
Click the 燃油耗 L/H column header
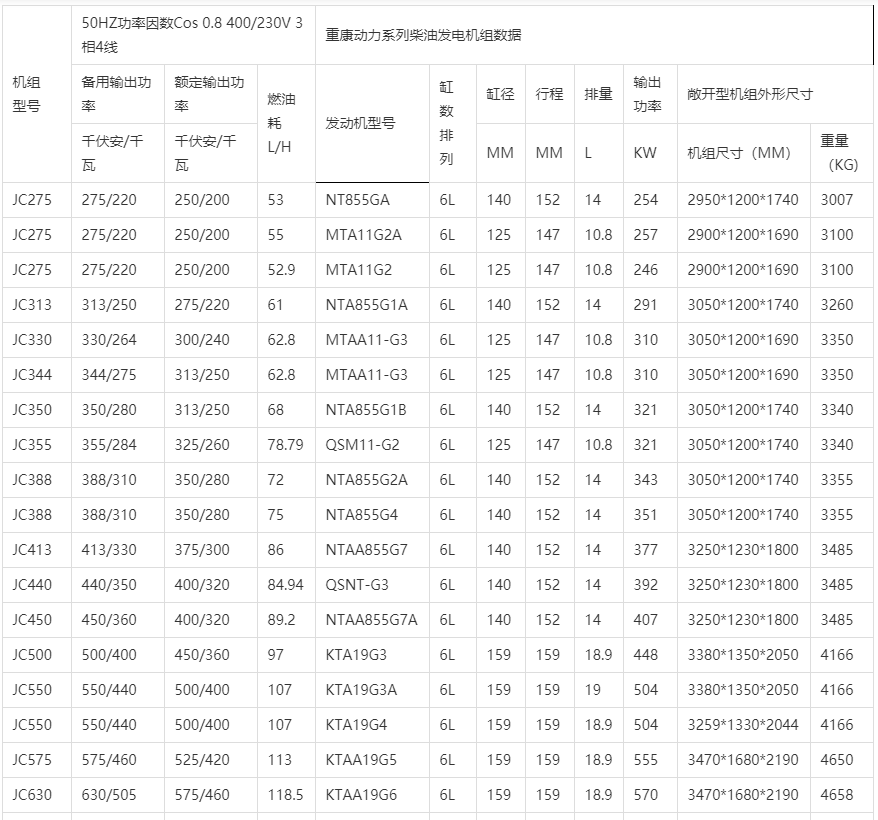click(x=282, y=122)
